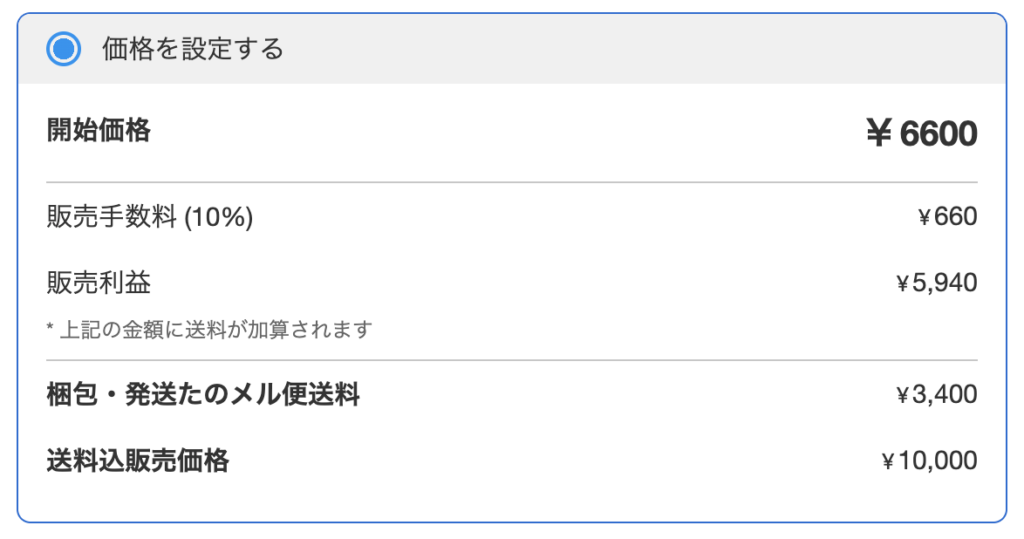Click the blank white area below 送料込販売価格

tap(512, 500)
